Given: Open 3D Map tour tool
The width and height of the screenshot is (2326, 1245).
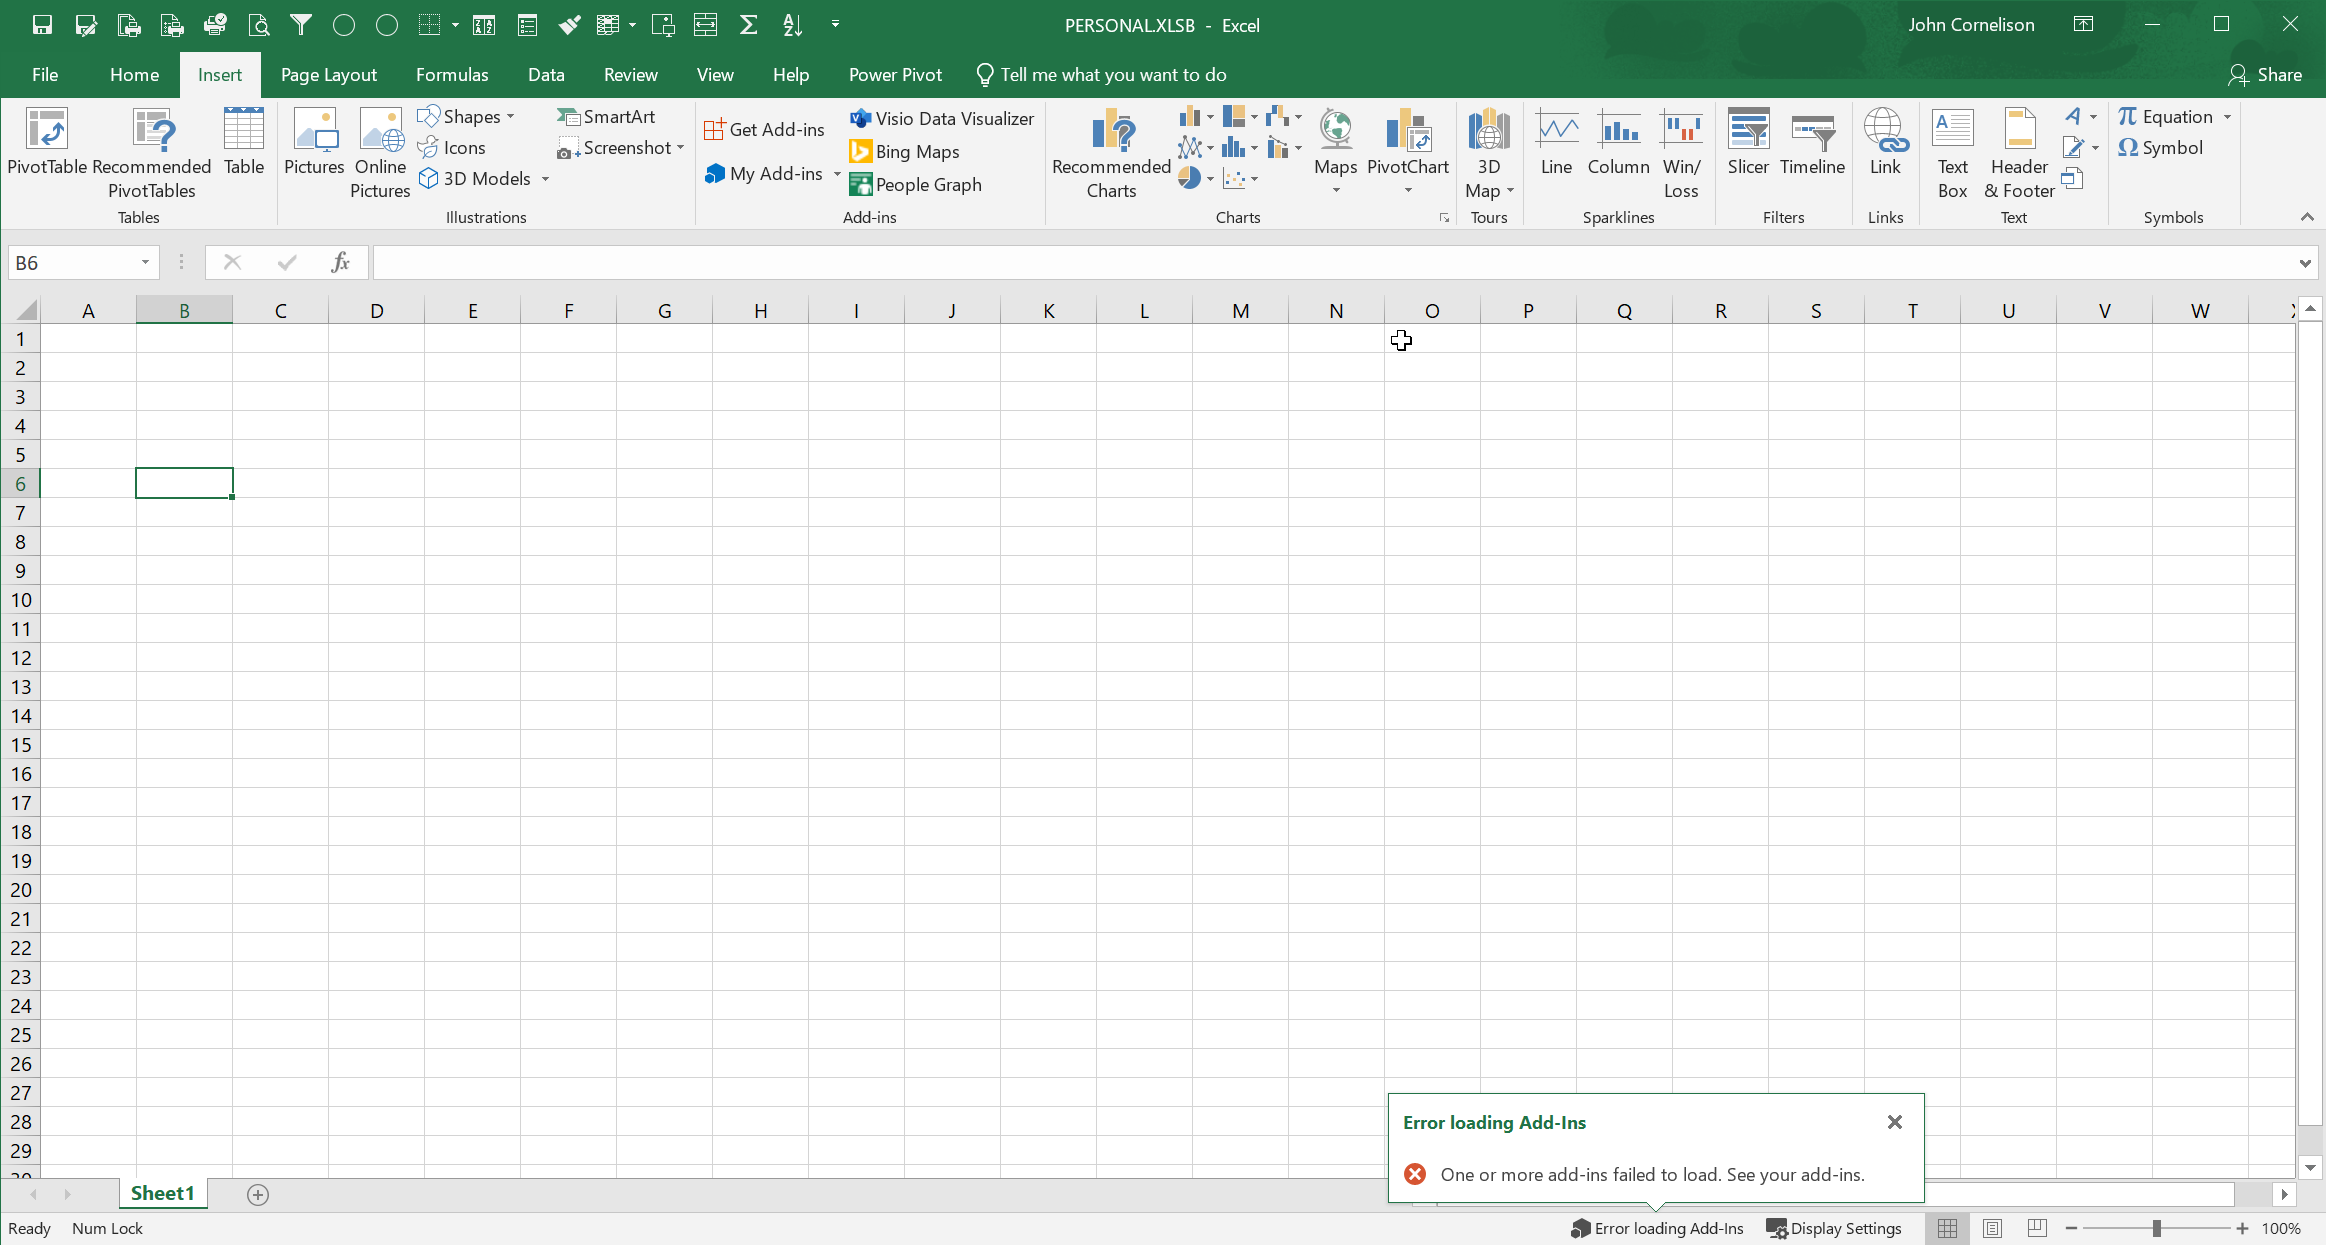Looking at the screenshot, I should pos(1488,153).
